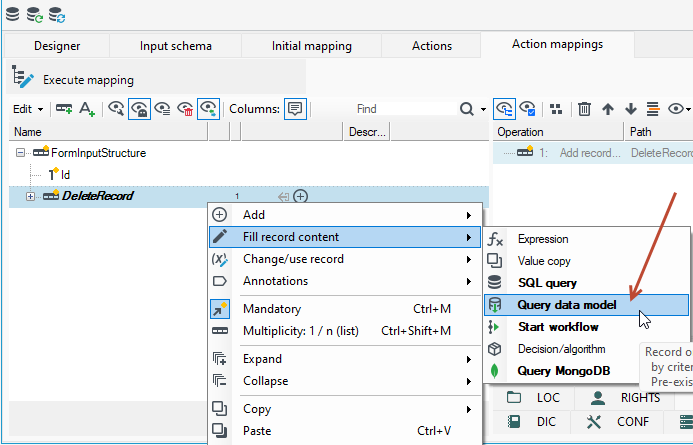The image size is (693, 445).
Task: Open the Annotations submenu
Action: tap(345, 281)
